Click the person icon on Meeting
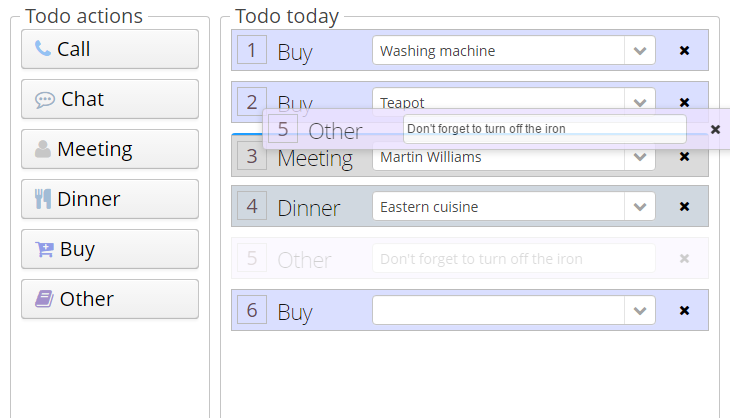 (x=43, y=149)
